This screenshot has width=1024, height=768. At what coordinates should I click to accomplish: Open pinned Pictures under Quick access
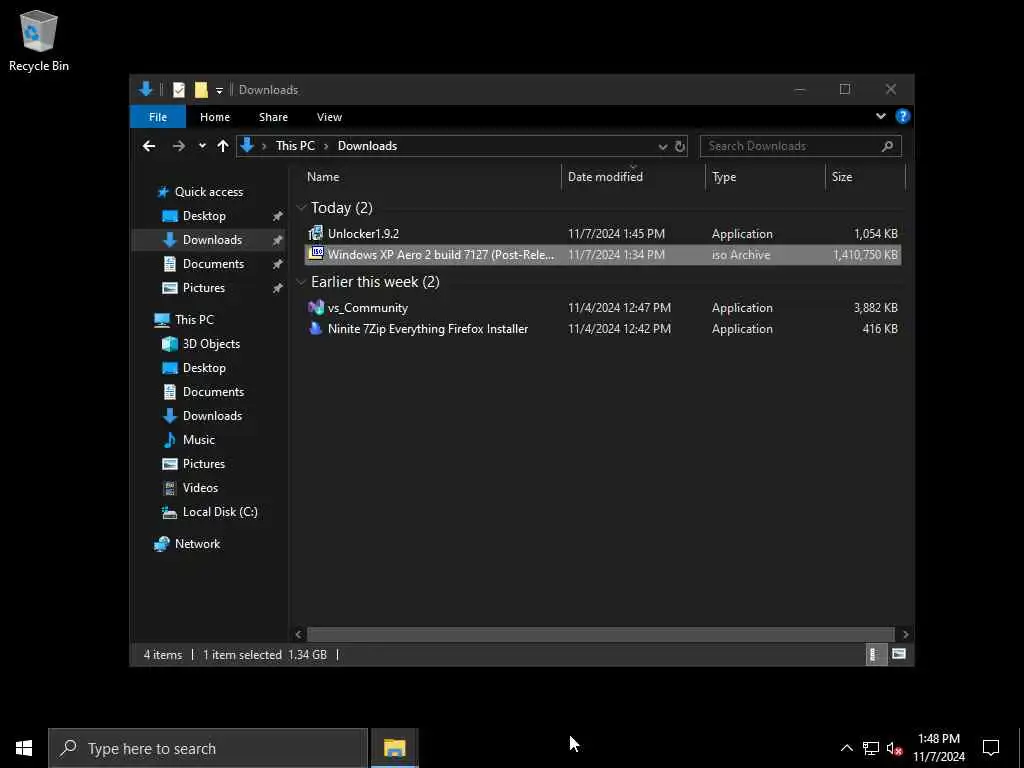click(x=203, y=288)
